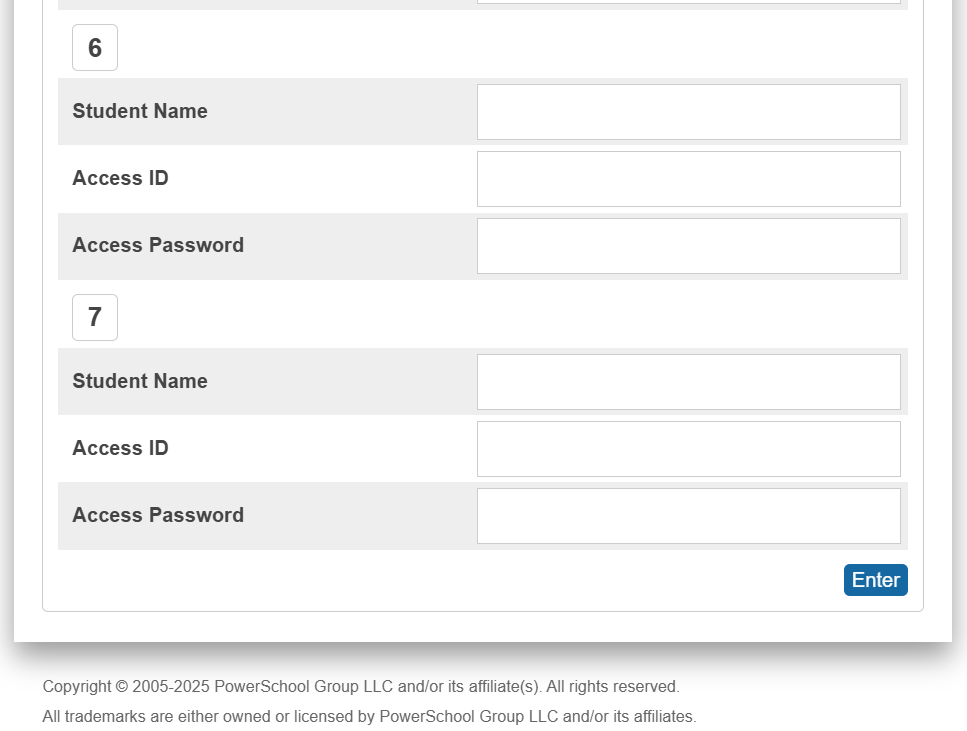The image size is (967, 731).
Task: Click the number 6 student badge
Action: pyautogui.click(x=95, y=48)
